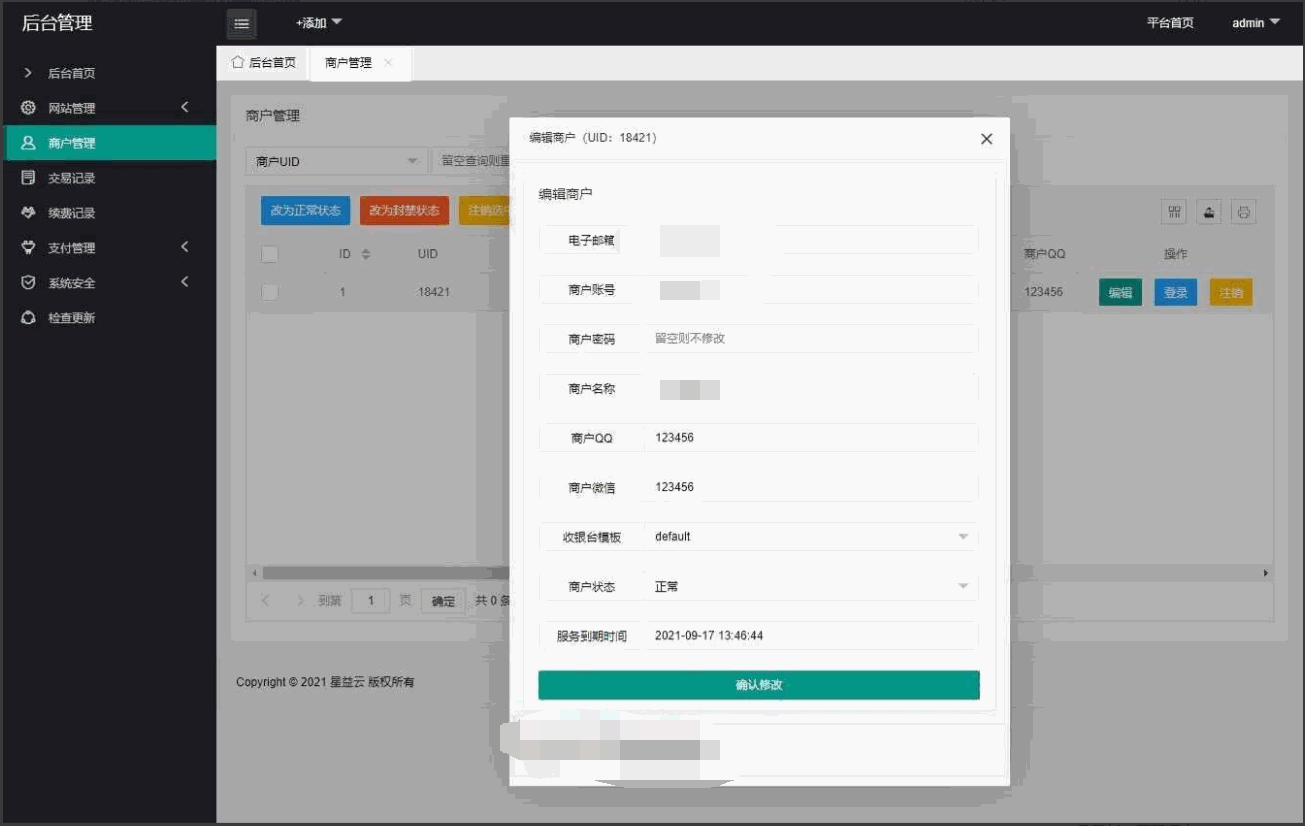Toggle the select-all checkbox in table header

point(269,254)
